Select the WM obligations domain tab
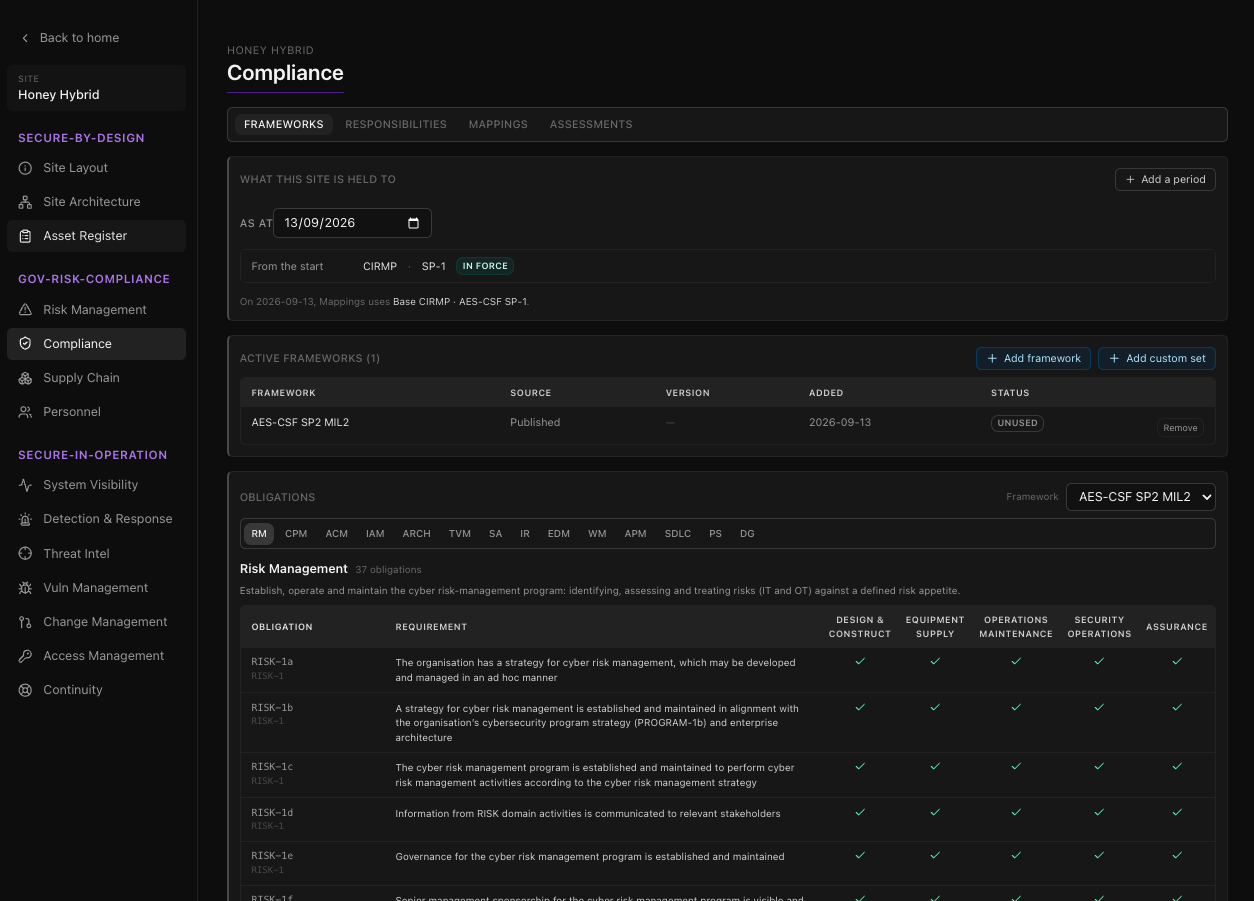 click(597, 534)
